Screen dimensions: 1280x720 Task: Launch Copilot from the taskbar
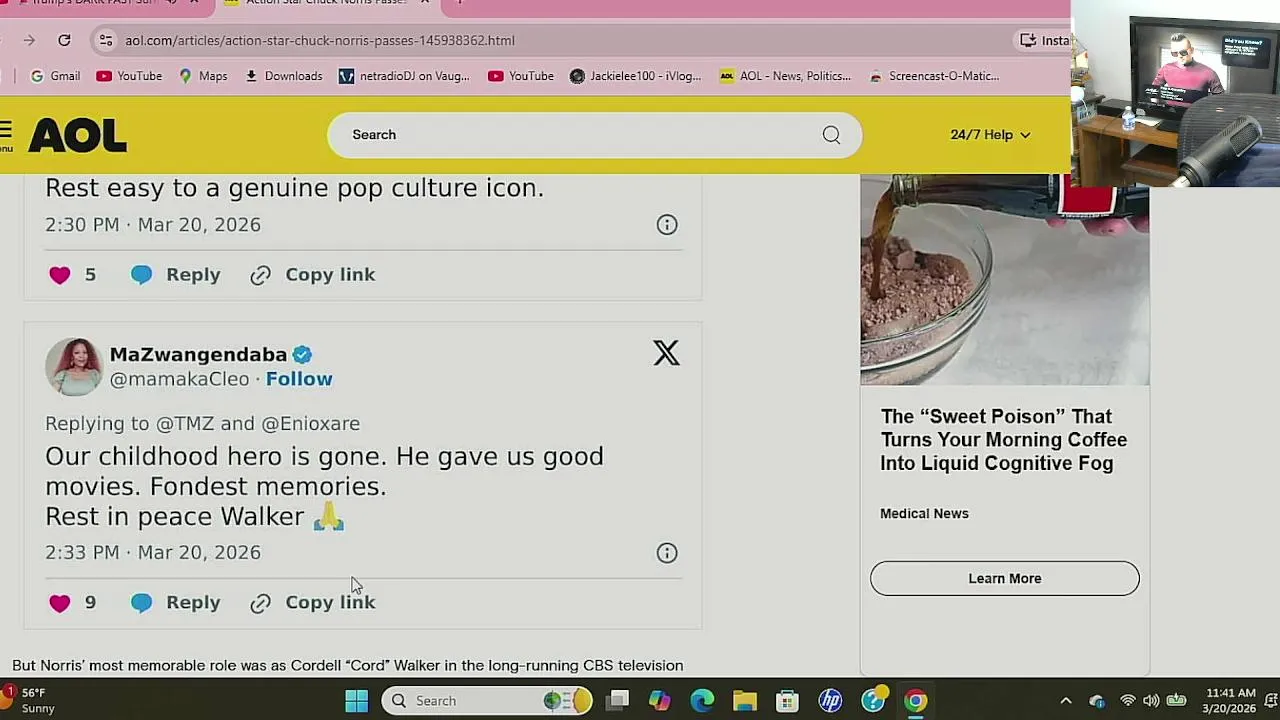pos(660,701)
